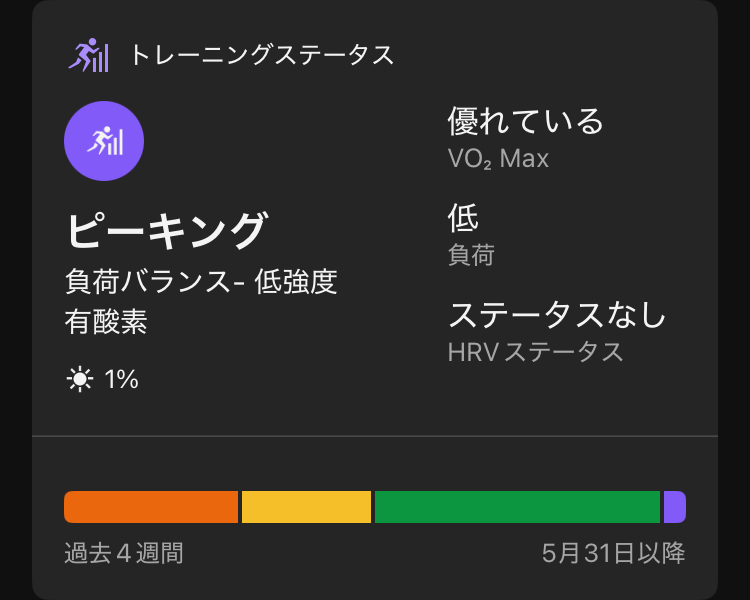This screenshot has width=750, height=600.
Task: Open the ステータスなし HRV value
Action: [x=557, y=315]
